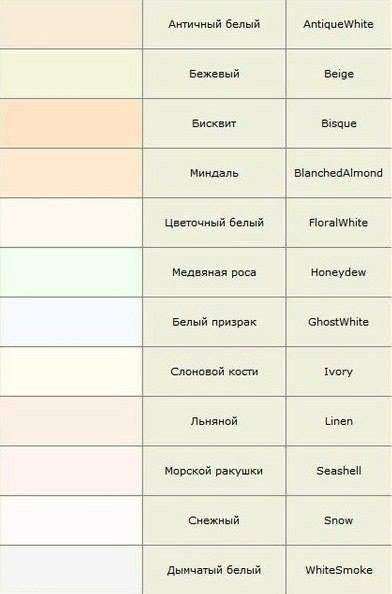
Task: Click the 'Античный белый' name cell
Action: [214, 24]
